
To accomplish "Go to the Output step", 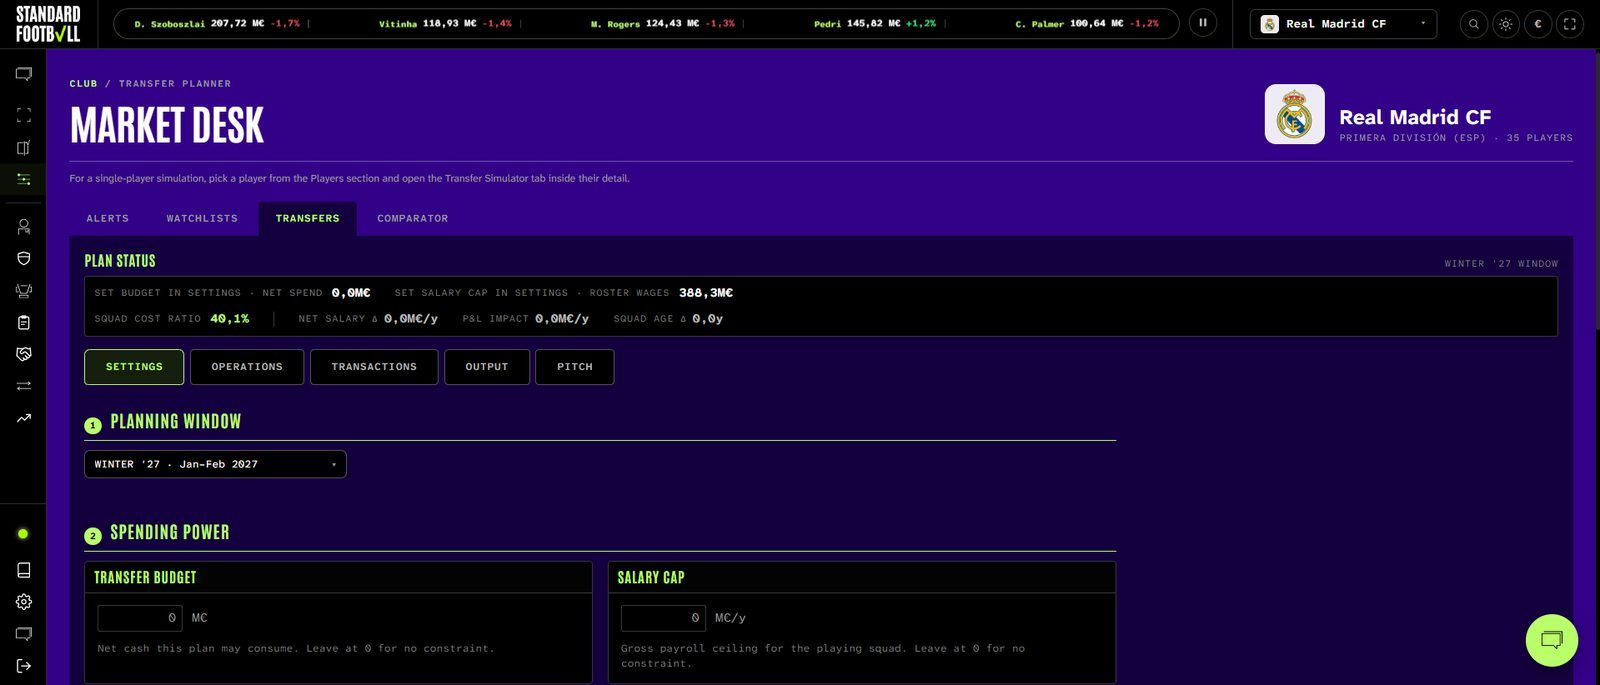I will (x=487, y=367).
